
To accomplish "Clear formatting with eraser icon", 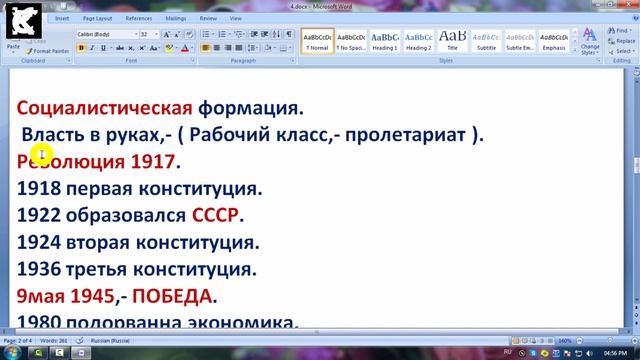I will point(189,35).
